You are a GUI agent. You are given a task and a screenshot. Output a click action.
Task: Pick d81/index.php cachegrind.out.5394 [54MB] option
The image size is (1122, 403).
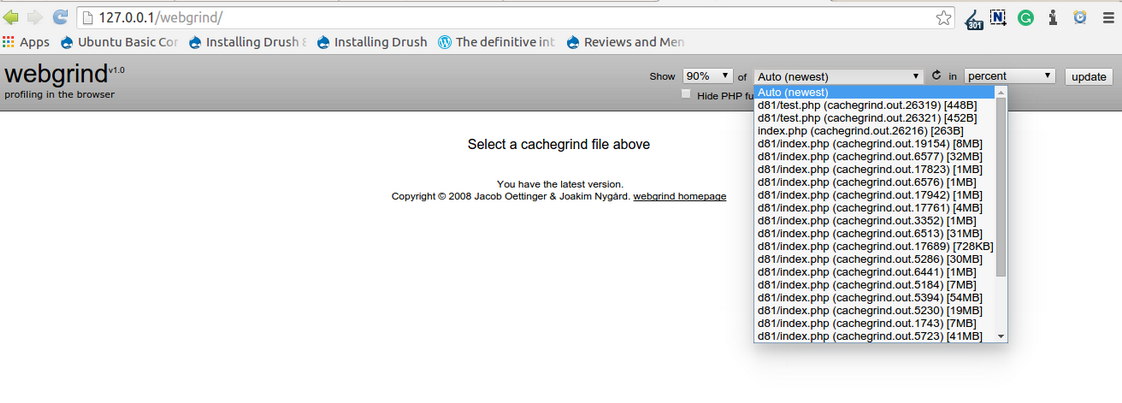click(x=869, y=297)
